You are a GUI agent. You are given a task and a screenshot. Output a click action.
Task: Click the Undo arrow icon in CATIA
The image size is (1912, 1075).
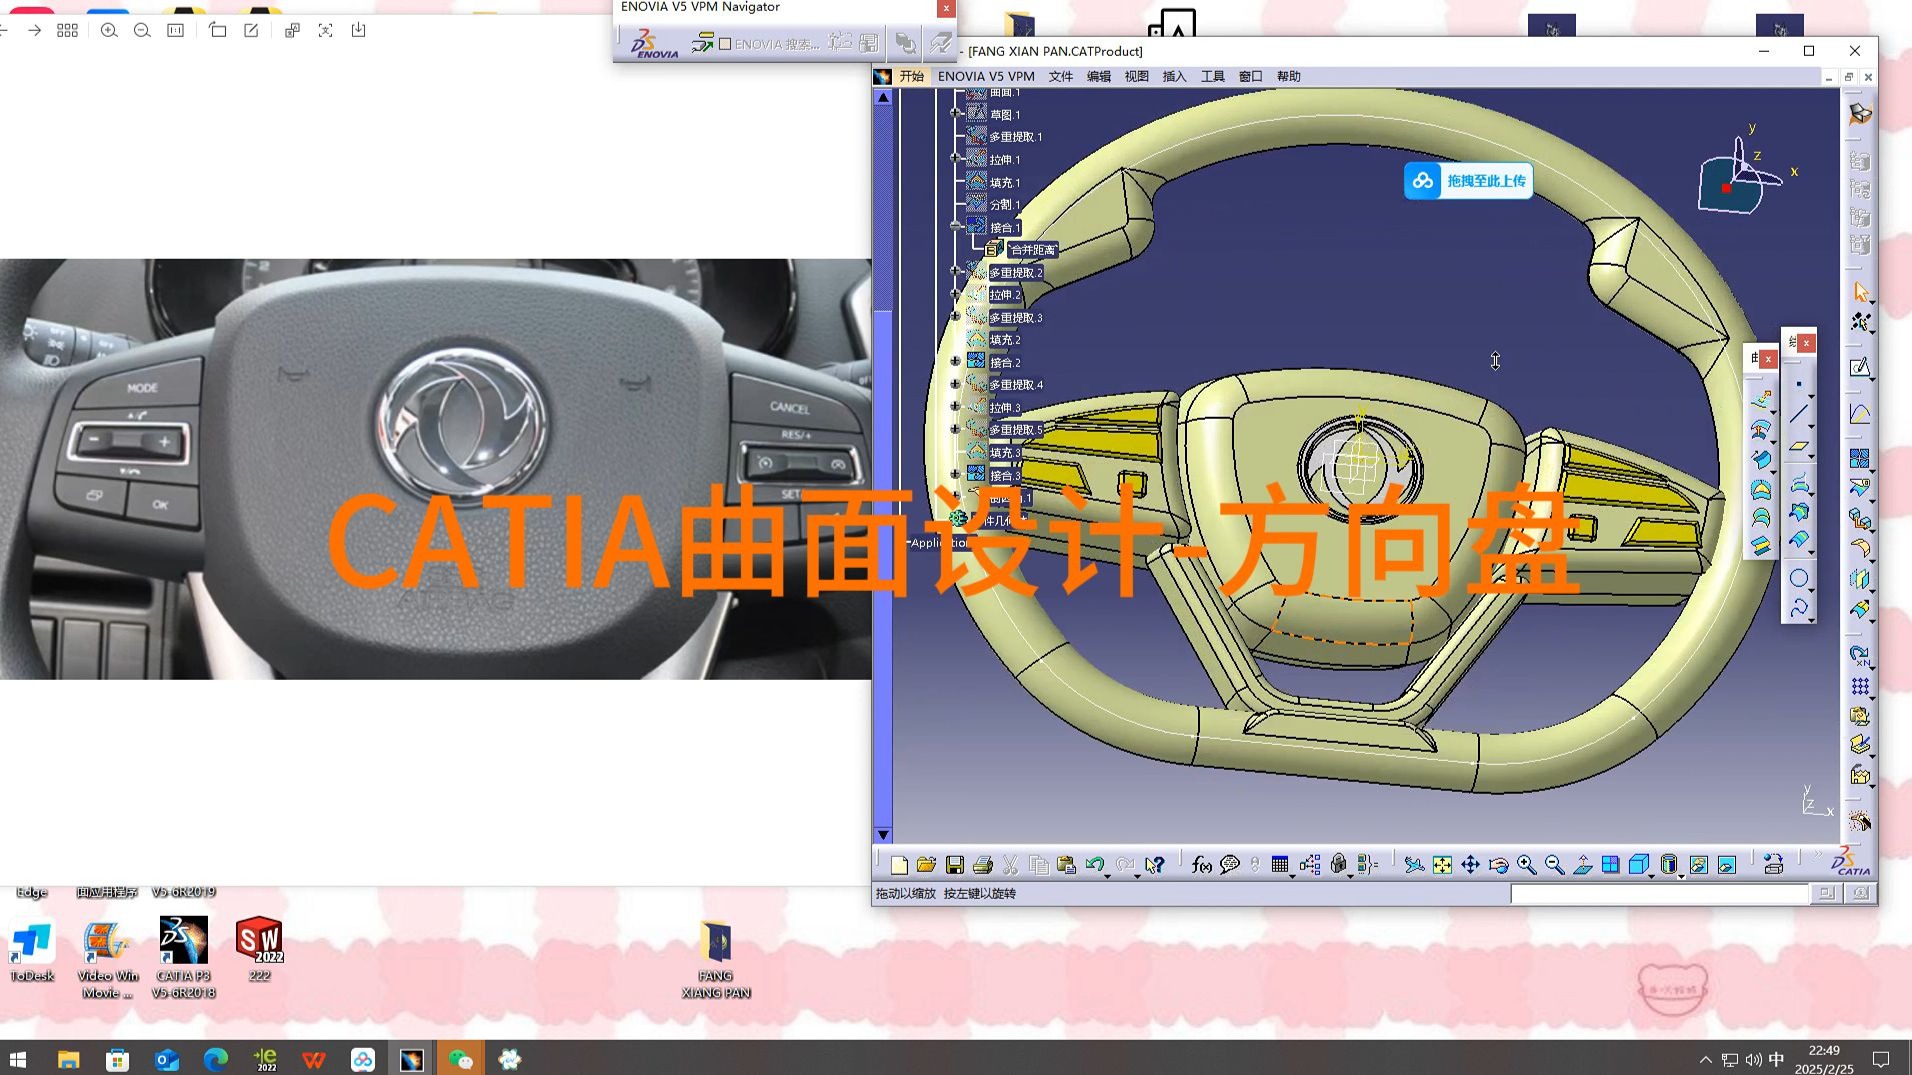pyautogui.click(x=1095, y=865)
